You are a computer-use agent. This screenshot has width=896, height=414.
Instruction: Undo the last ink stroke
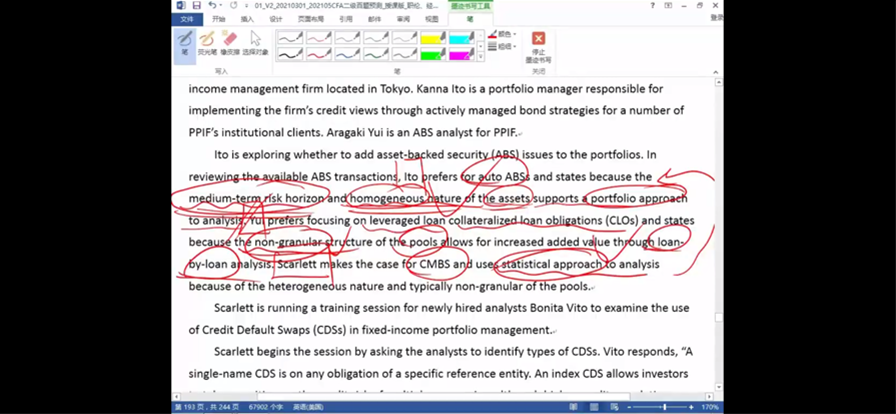point(212,5)
